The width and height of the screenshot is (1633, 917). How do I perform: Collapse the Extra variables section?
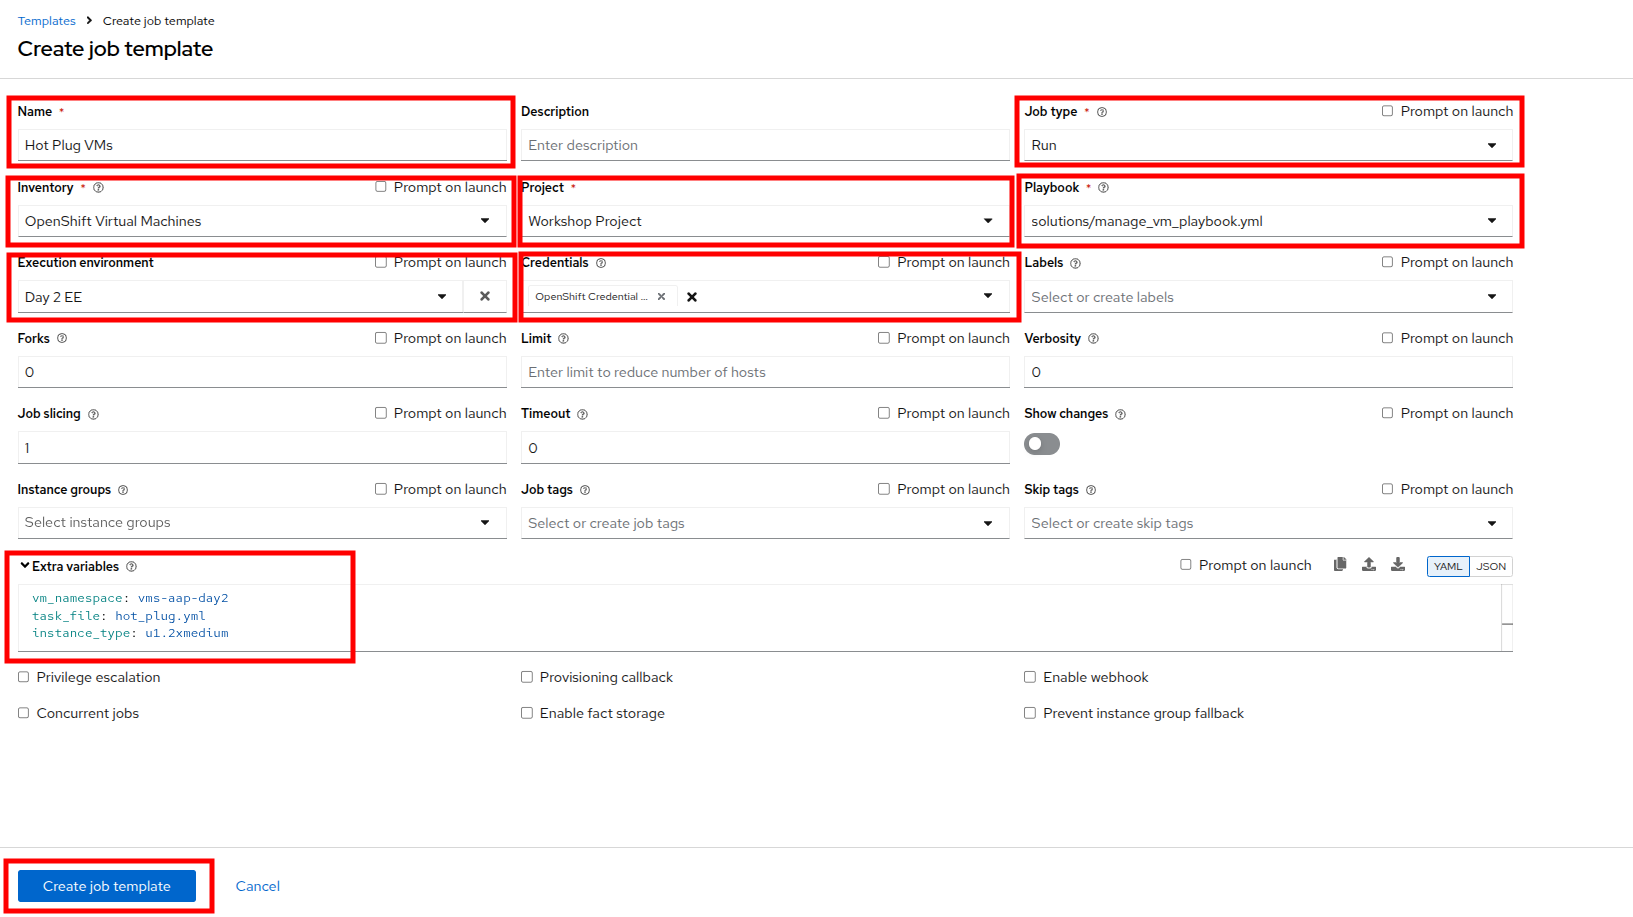click(25, 566)
